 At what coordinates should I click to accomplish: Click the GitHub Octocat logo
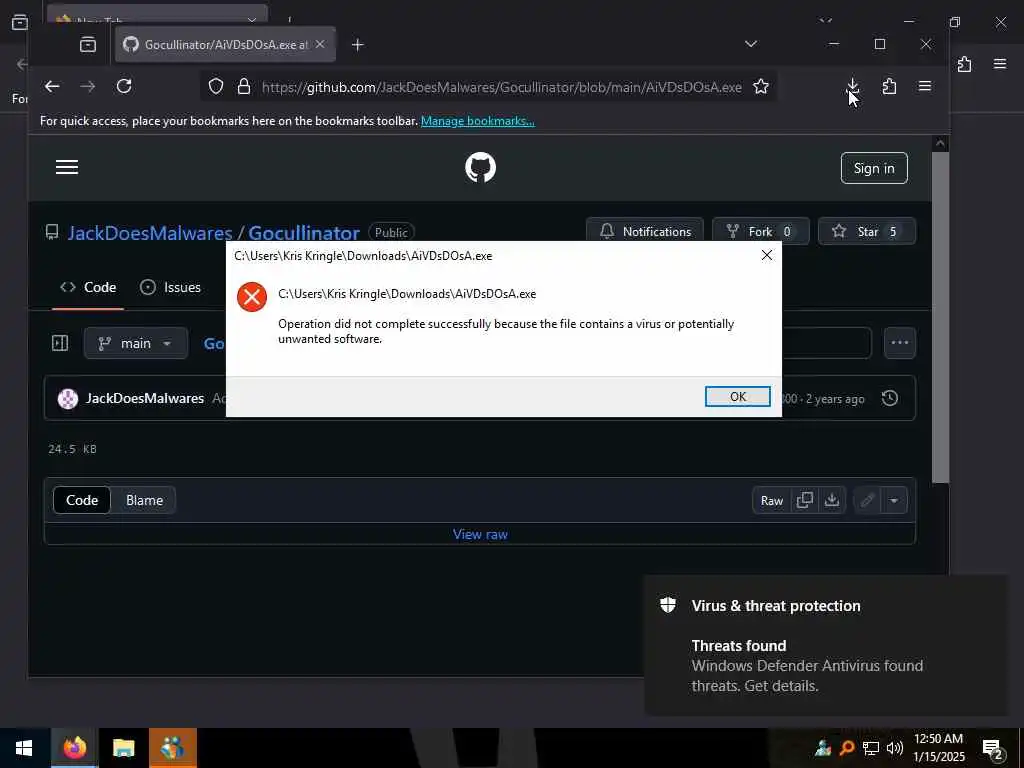480,168
